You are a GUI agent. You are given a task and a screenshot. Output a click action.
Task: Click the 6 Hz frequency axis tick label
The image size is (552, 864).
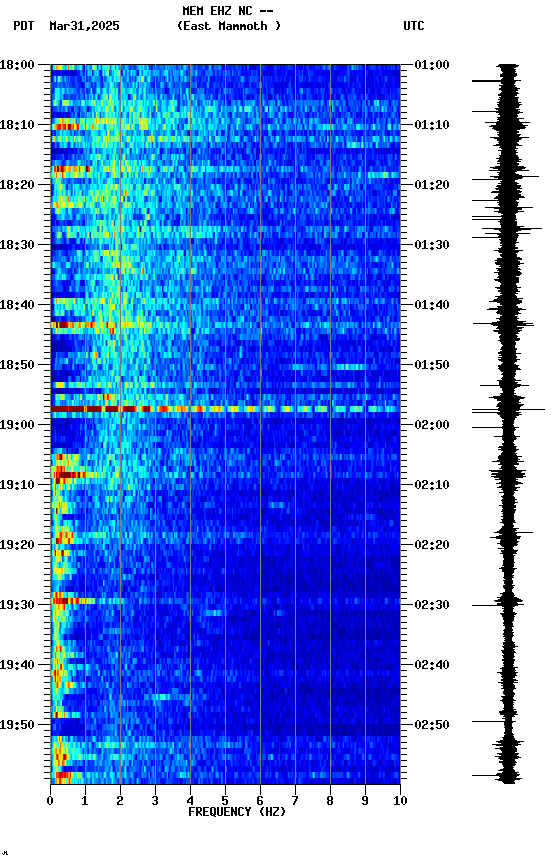[x=260, y=801]
